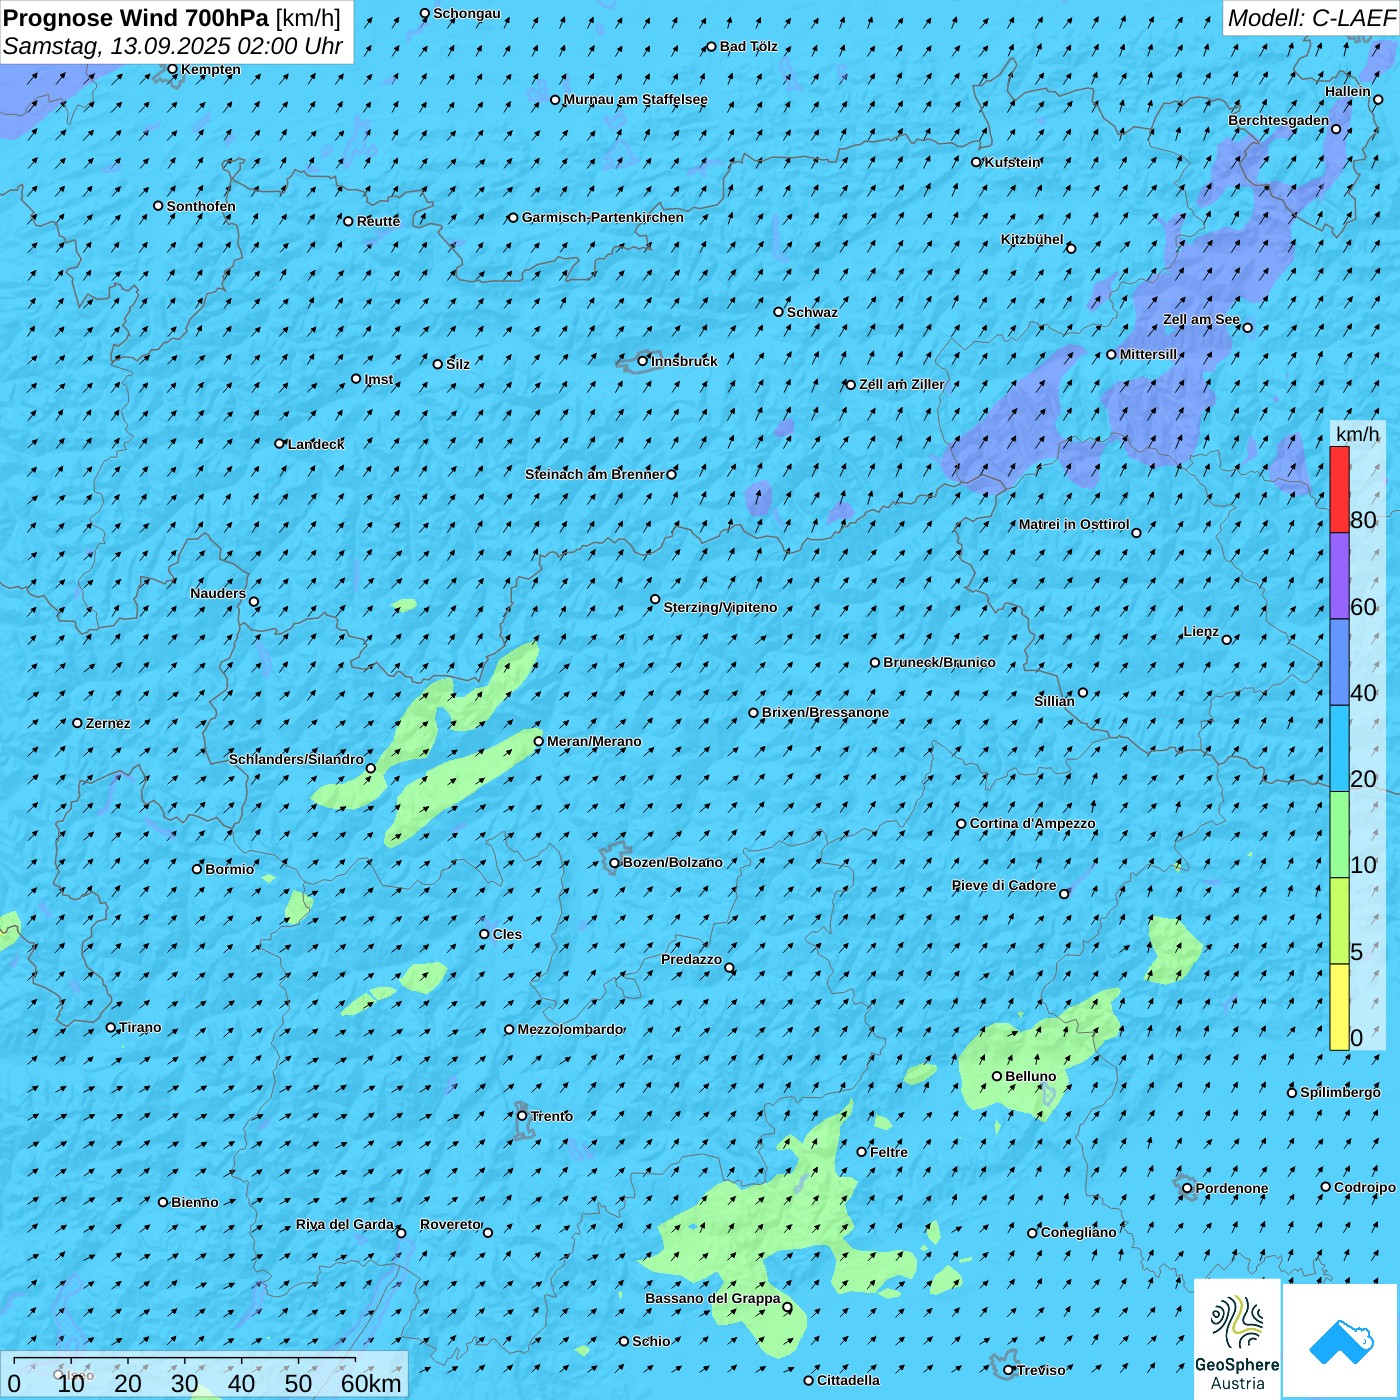Viewport: 1400px width, 1400px height.
Task: Click the Kufstein city label
Action: tap(1013, 162)
